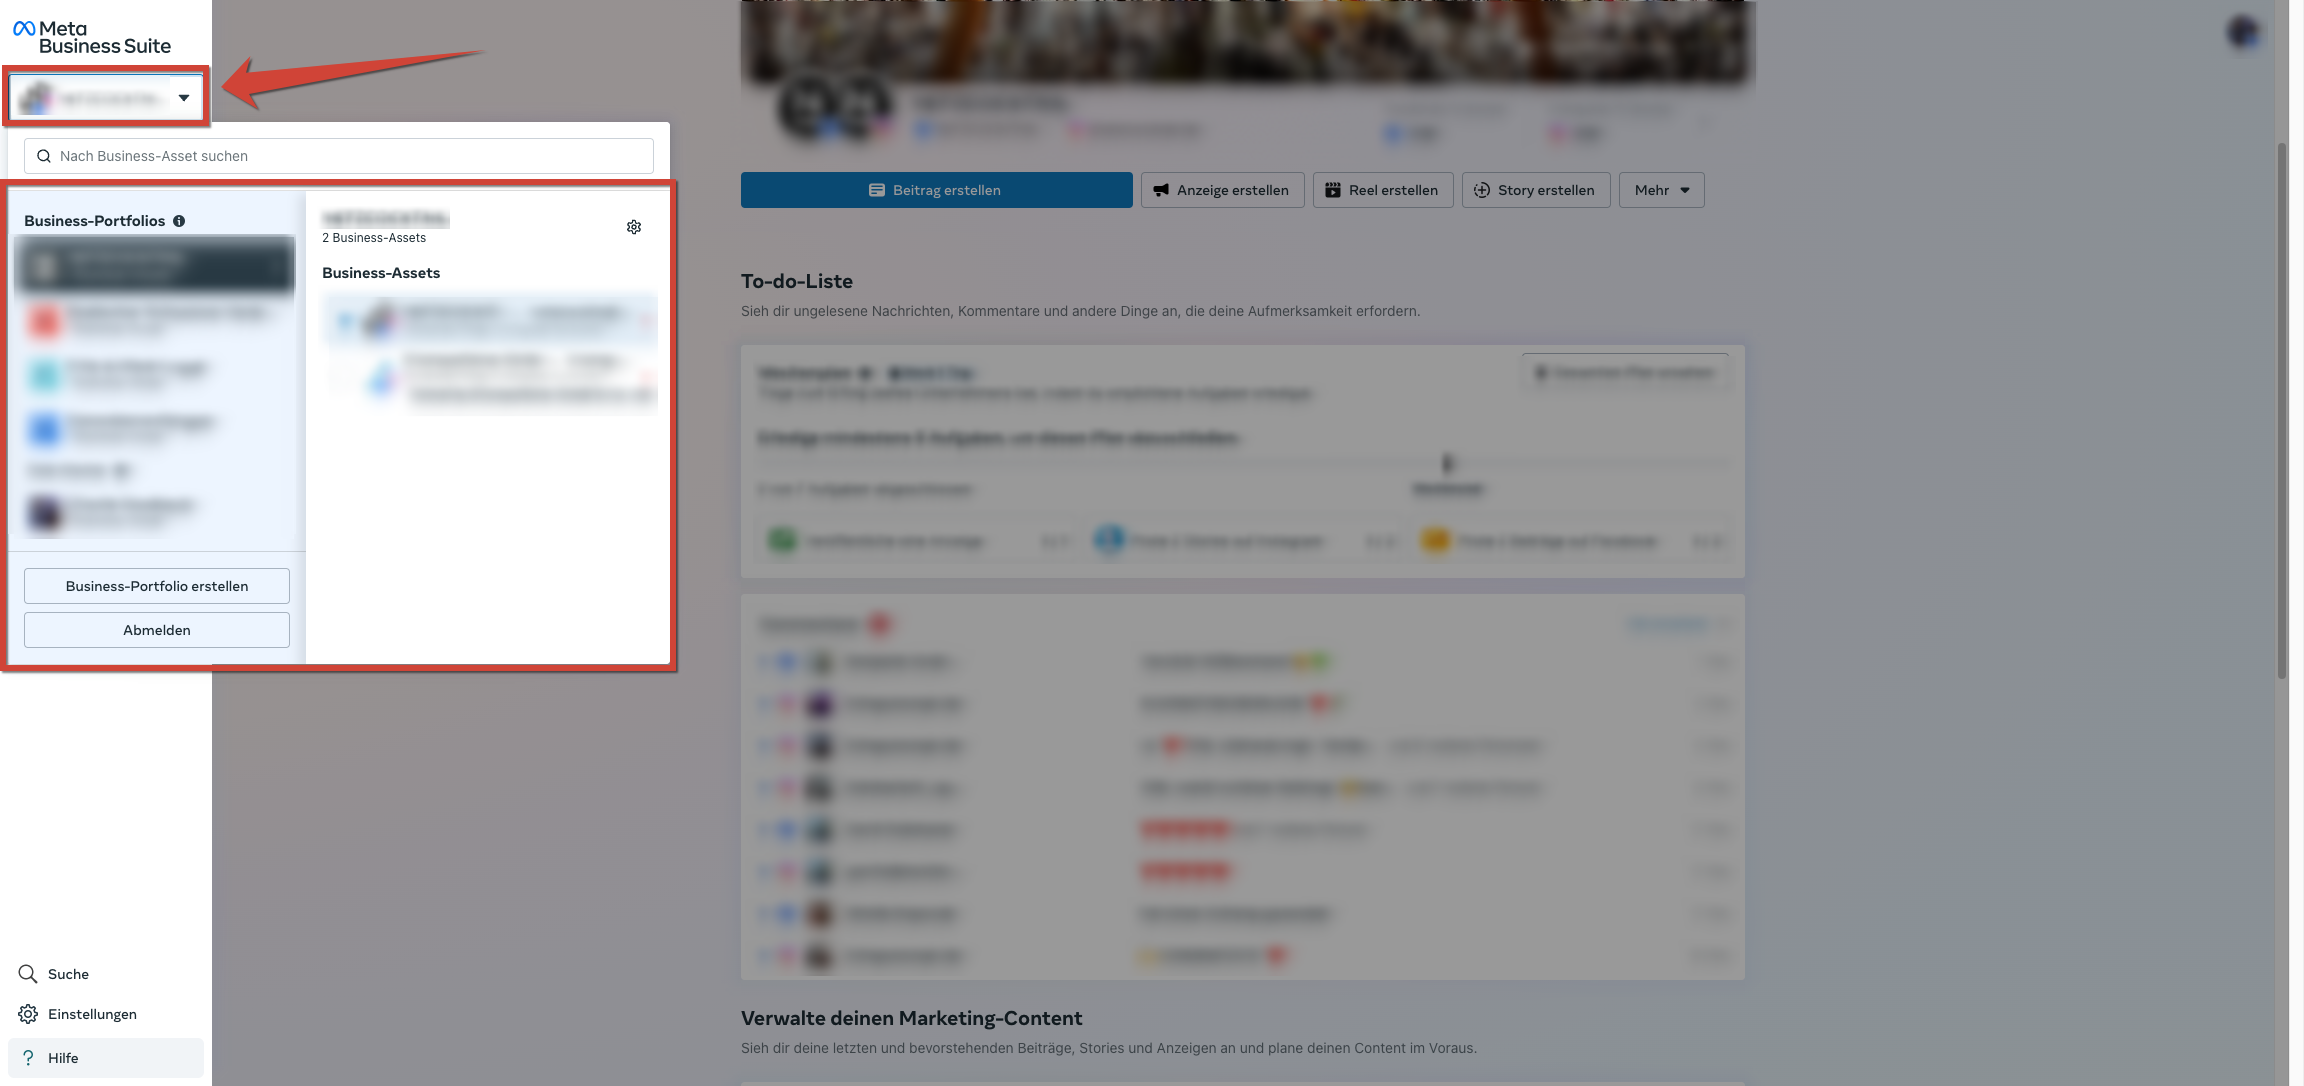The height and width of the screenshot is (1086, 2304).
Task: Open portfolio settings gear icon
Action: pyautogui.click(x=634, y=227)
